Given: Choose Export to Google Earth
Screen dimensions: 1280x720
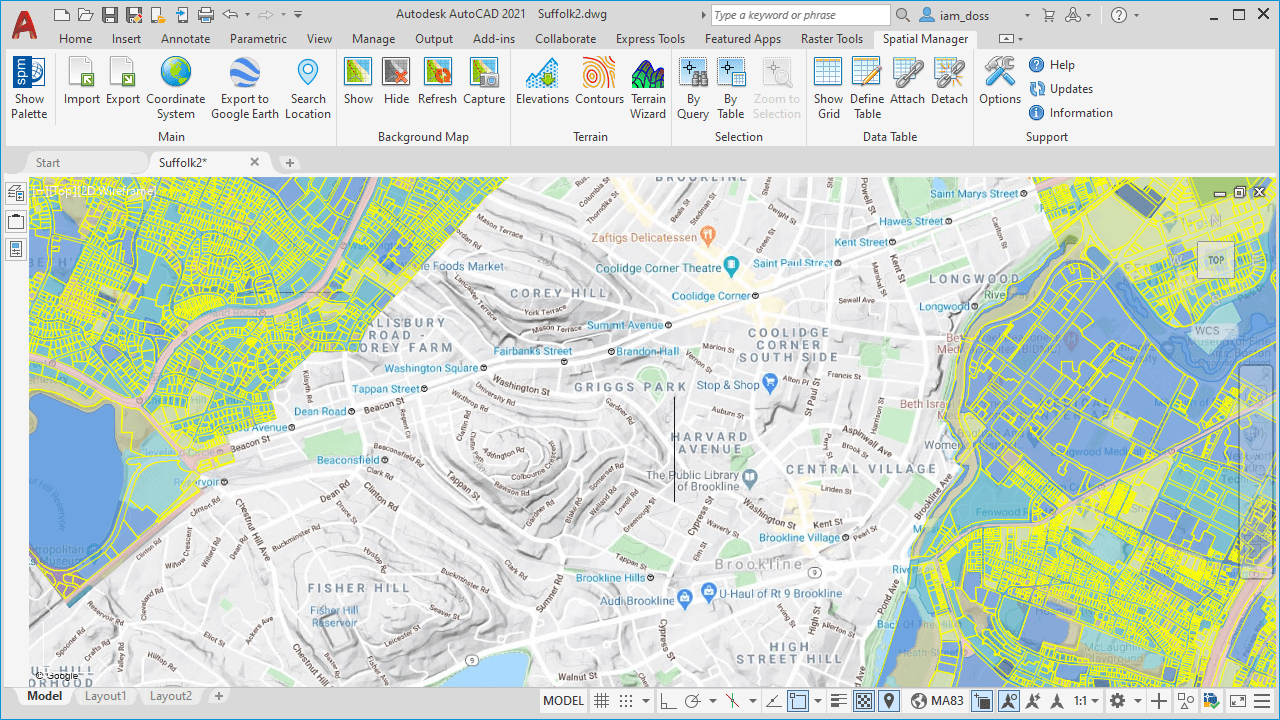Looking at the screenshot, I should [x=245, y=88].
